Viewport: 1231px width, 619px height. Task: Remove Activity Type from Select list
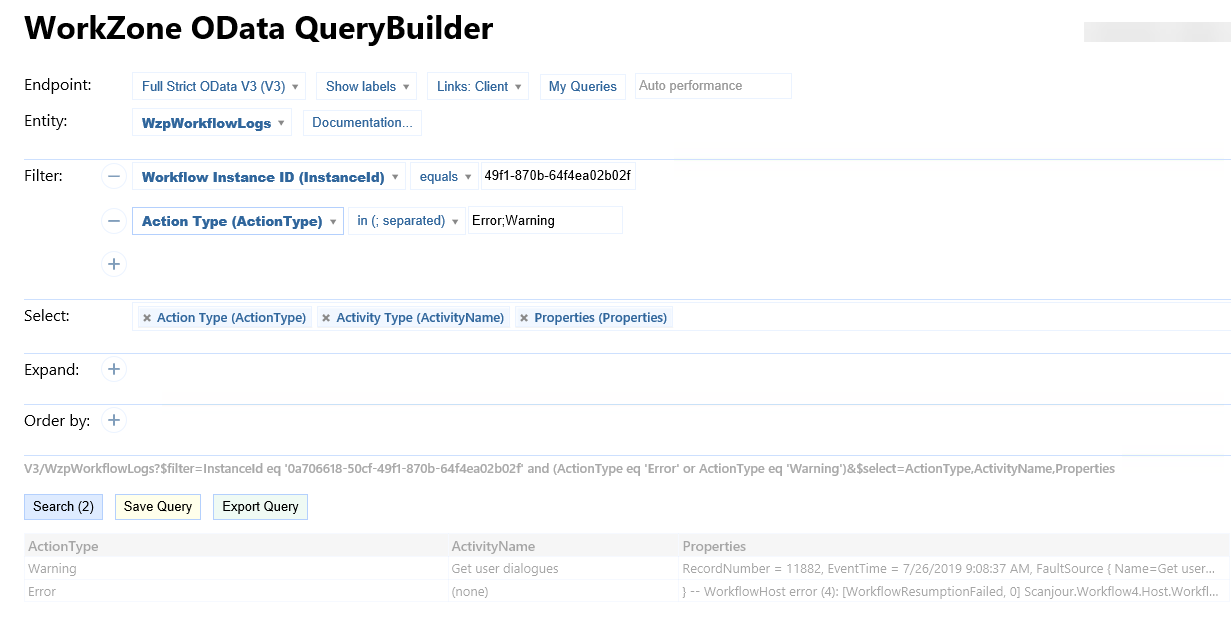click(326, 318)
